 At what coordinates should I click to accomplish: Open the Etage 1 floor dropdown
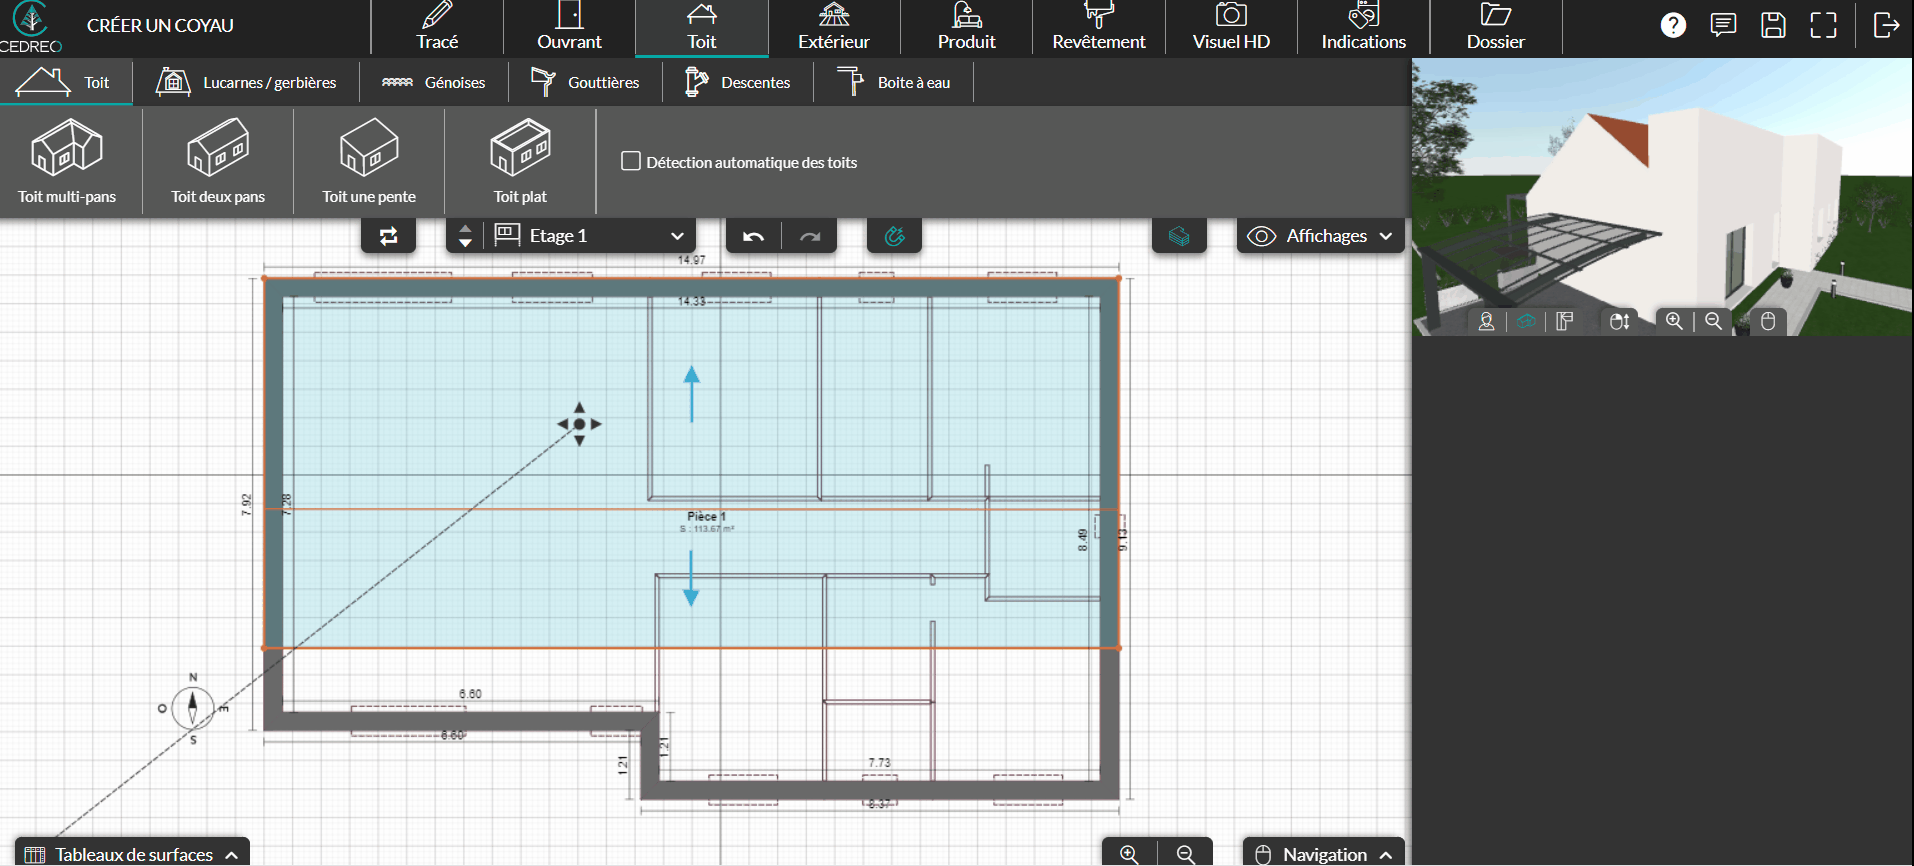pos(590,236)
